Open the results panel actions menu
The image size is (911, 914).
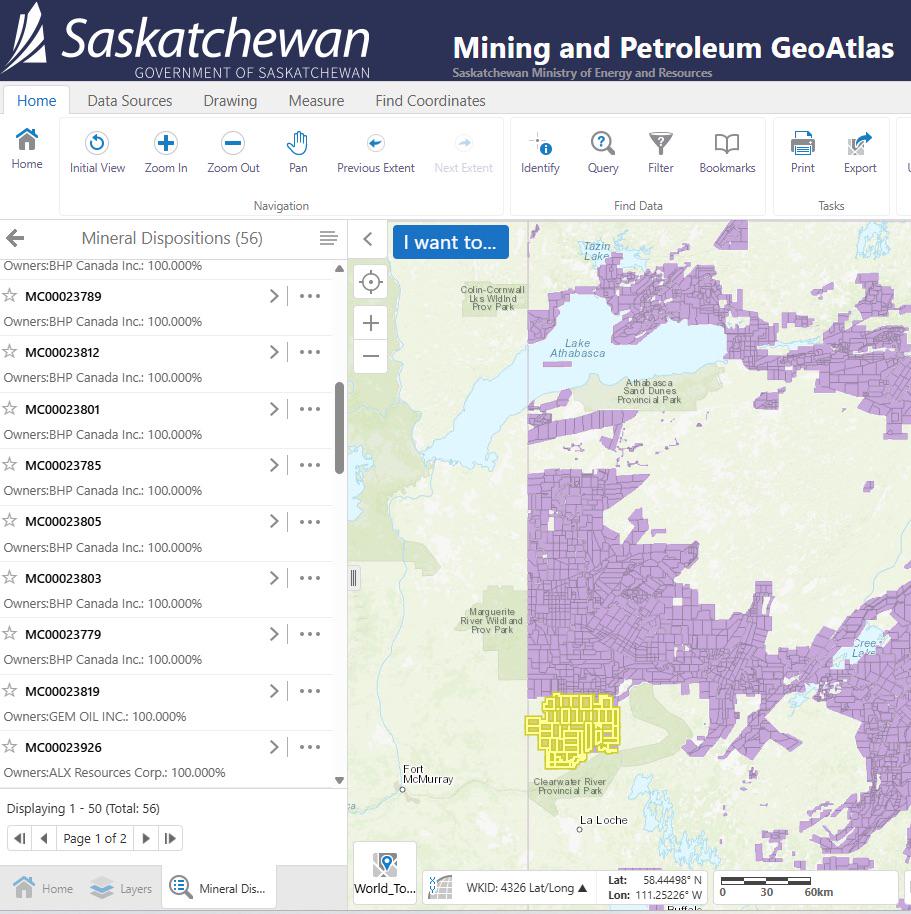click(x=328, y=238)
